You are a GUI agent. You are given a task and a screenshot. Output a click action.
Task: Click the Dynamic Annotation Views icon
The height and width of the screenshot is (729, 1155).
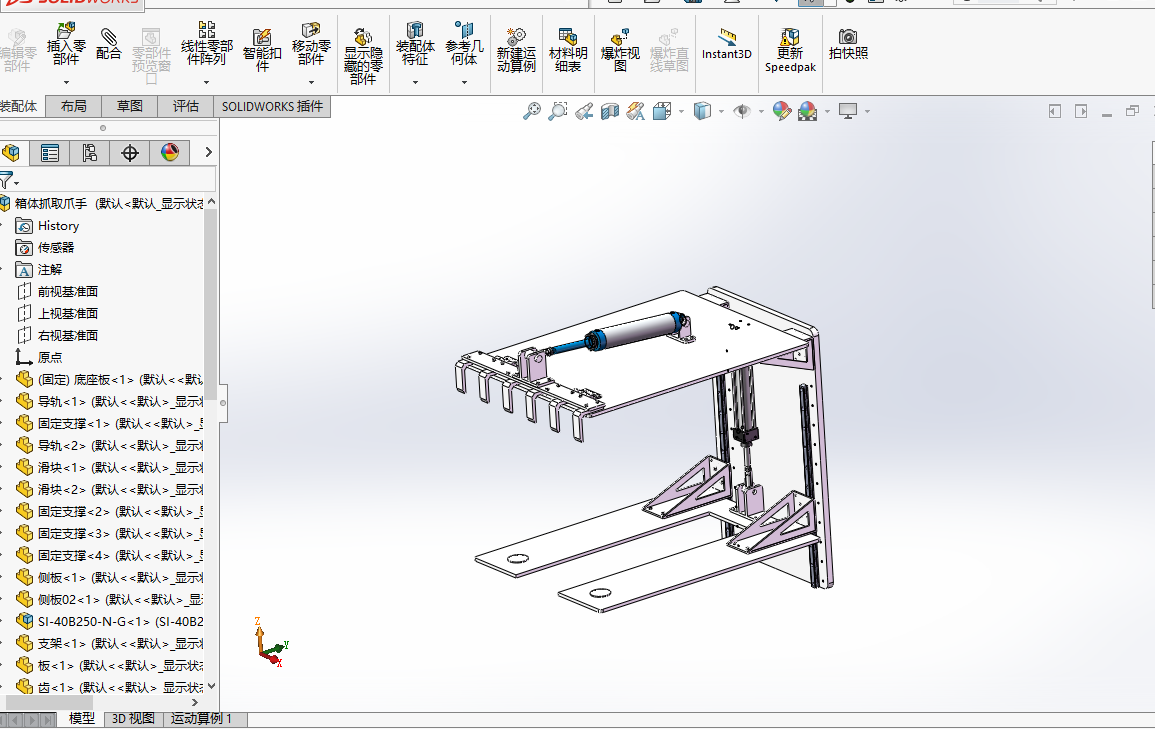click(635, 111)
